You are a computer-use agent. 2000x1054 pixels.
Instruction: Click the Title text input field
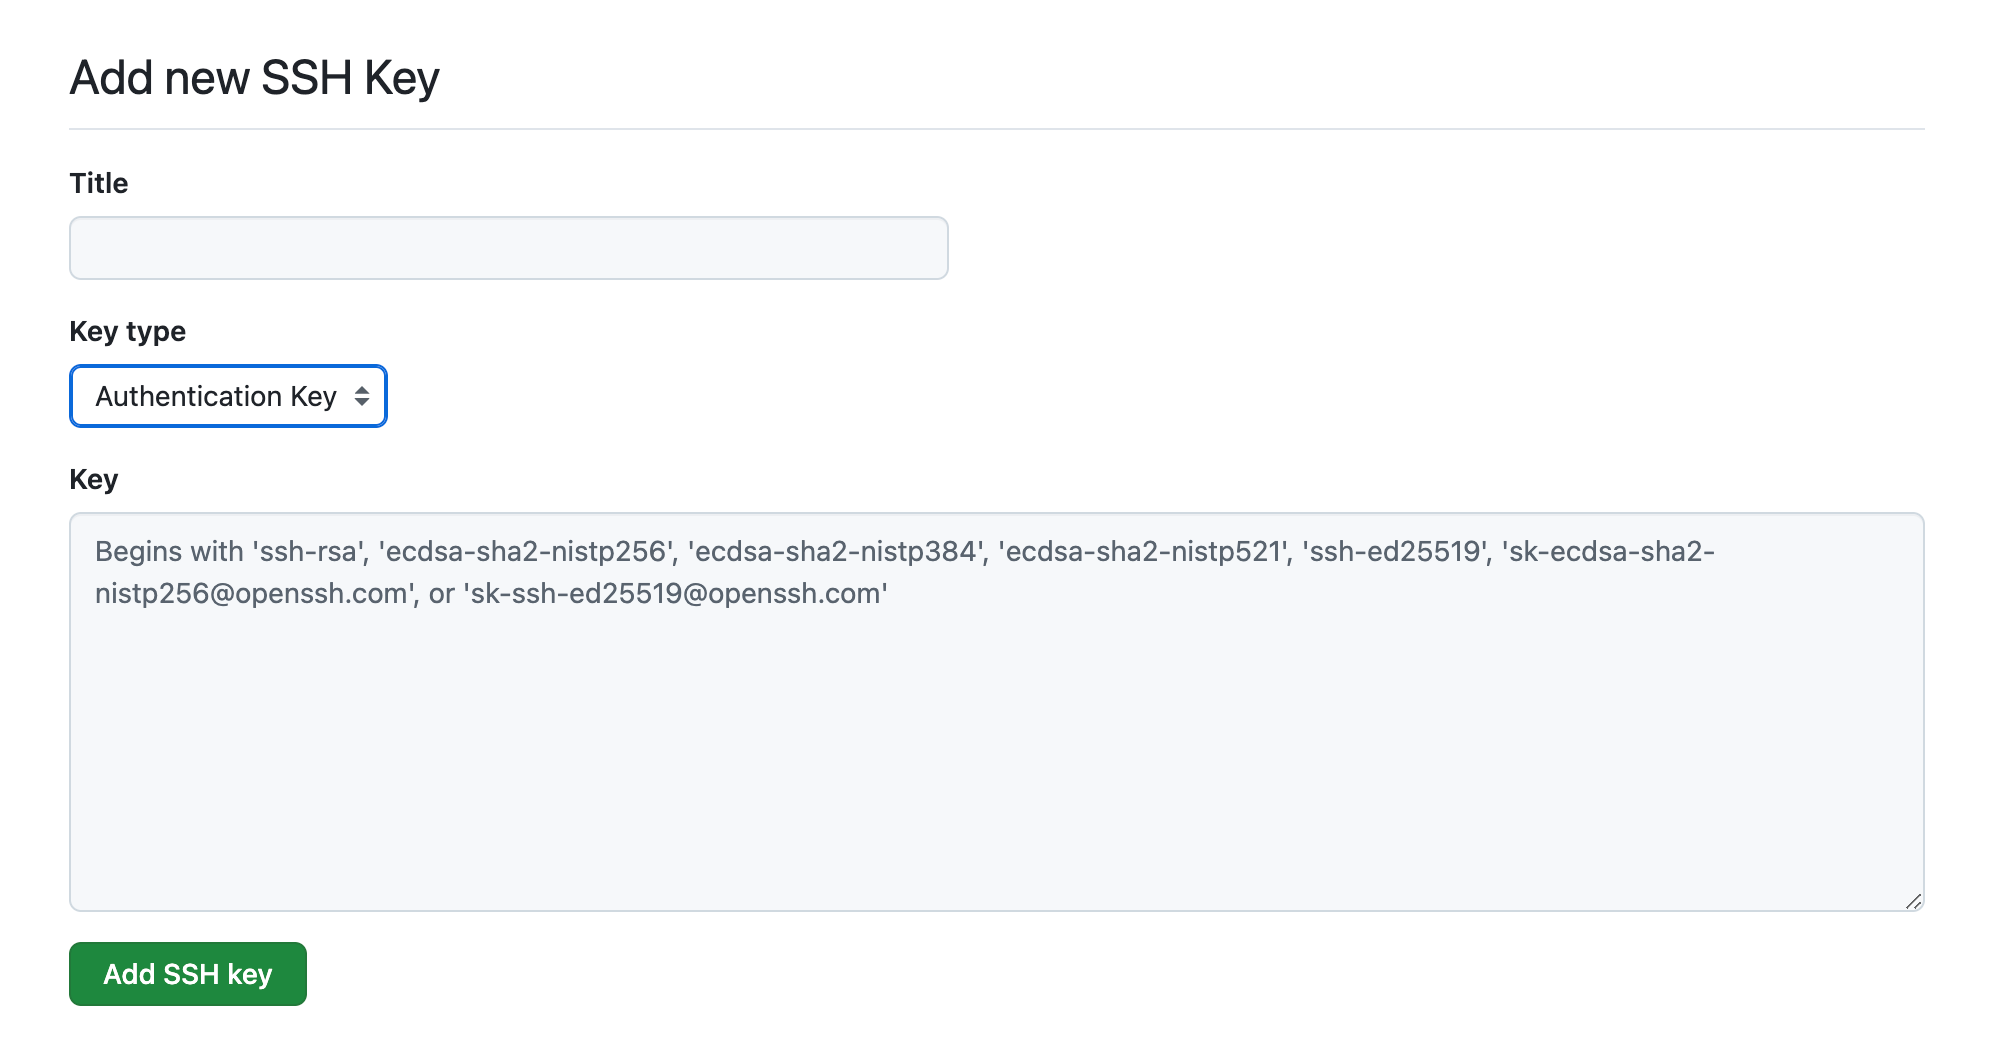tap(508, 248)
